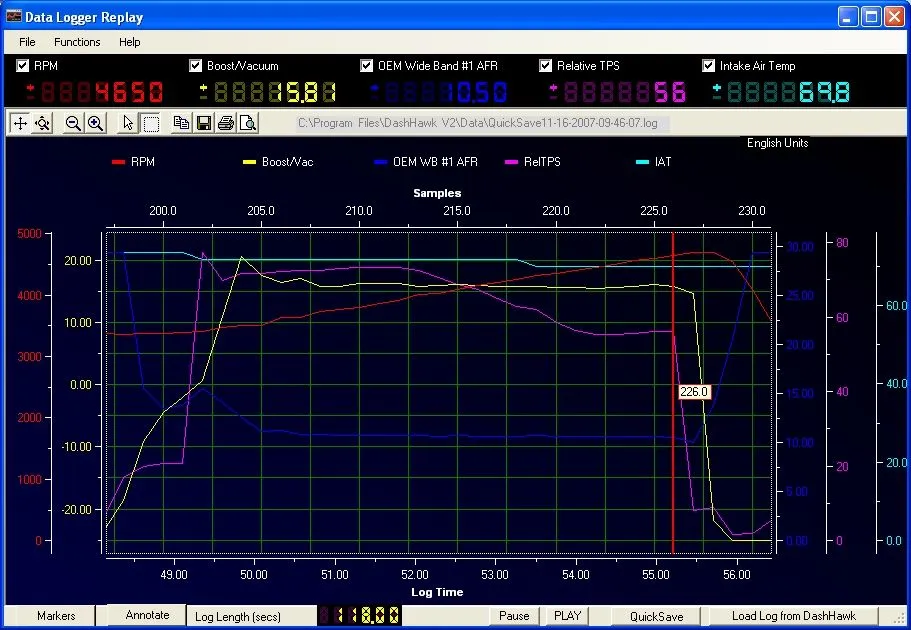Copy the chart to the clipboard

tap(181, 123)
